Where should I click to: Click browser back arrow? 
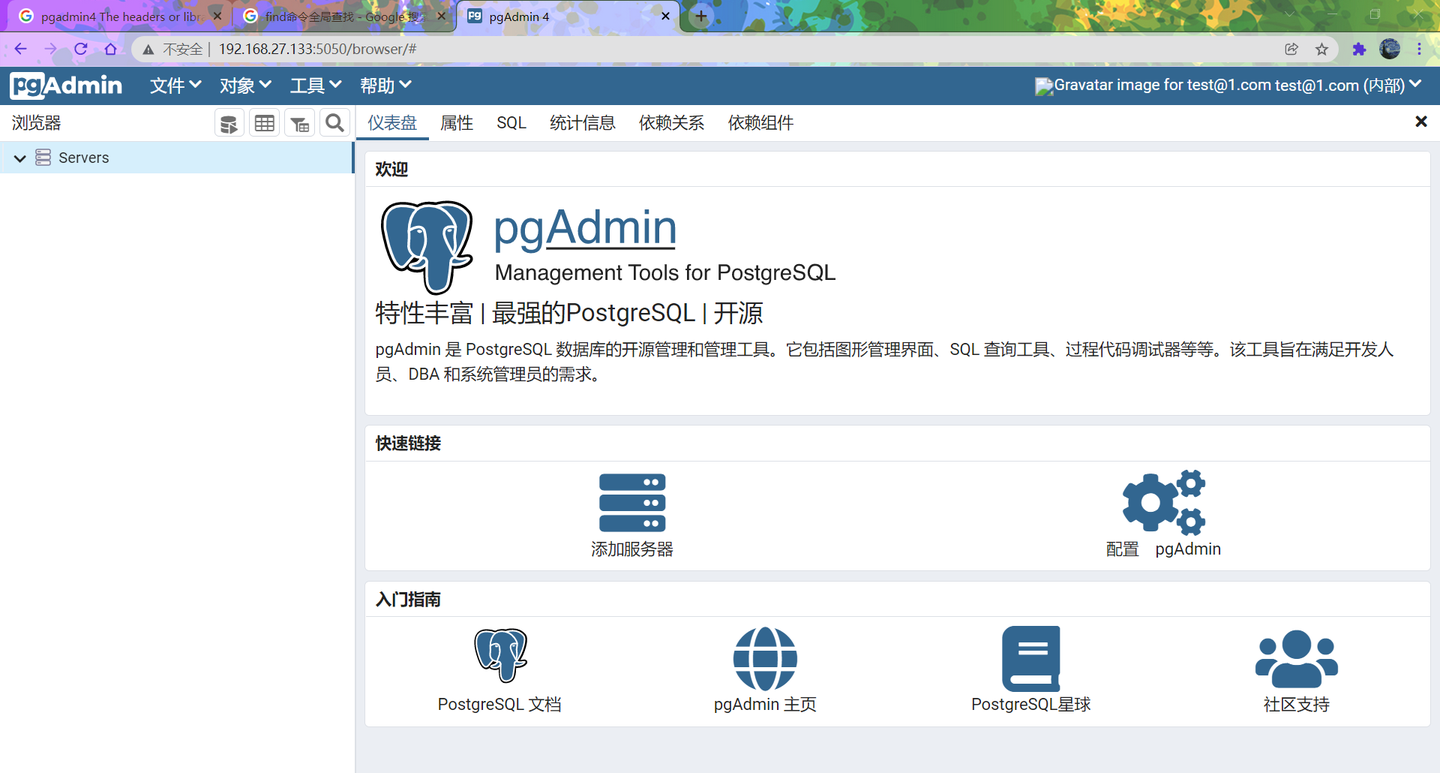(x=20, y=49)
